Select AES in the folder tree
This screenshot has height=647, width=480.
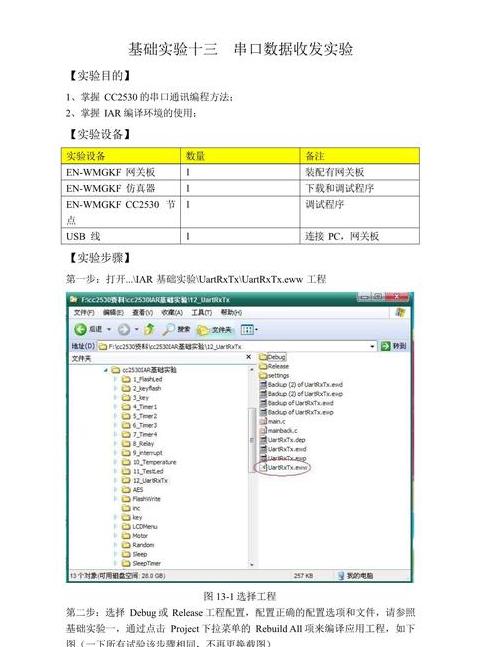pyautogui.click(x=133, y=490)
